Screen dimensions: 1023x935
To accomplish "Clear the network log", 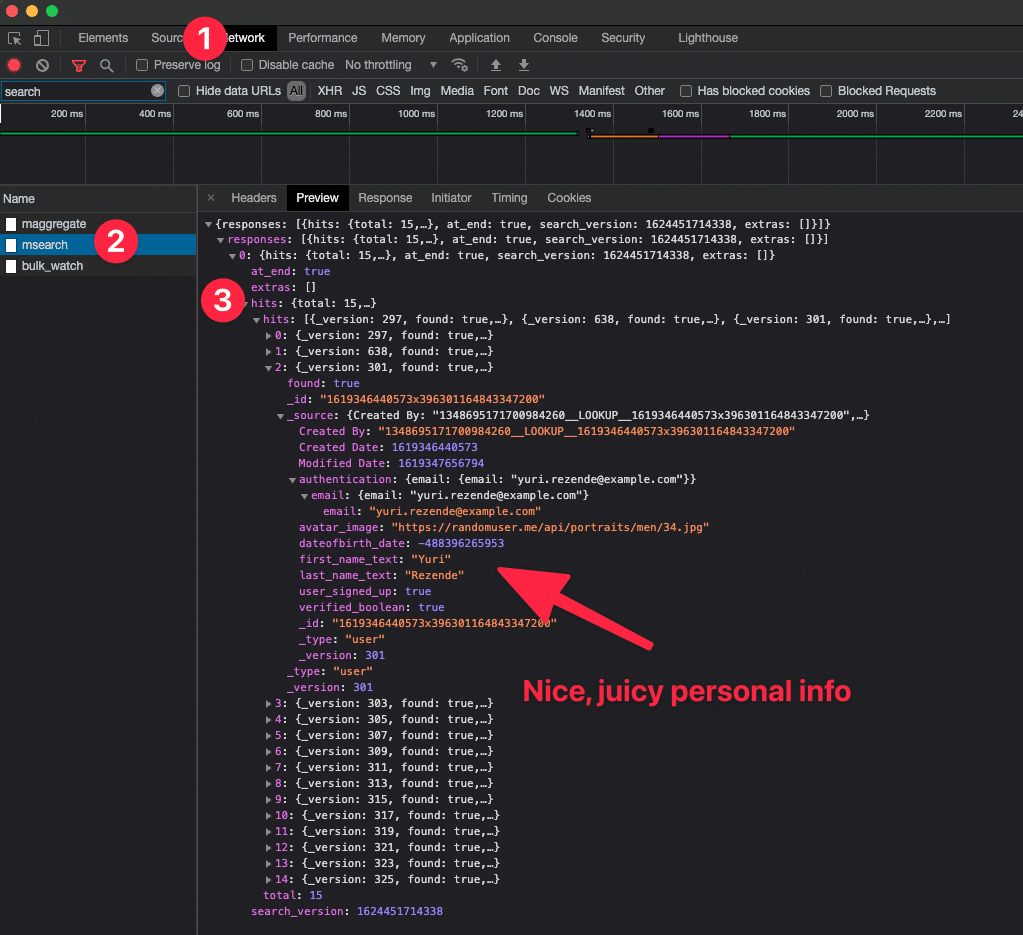I will 42,65.
